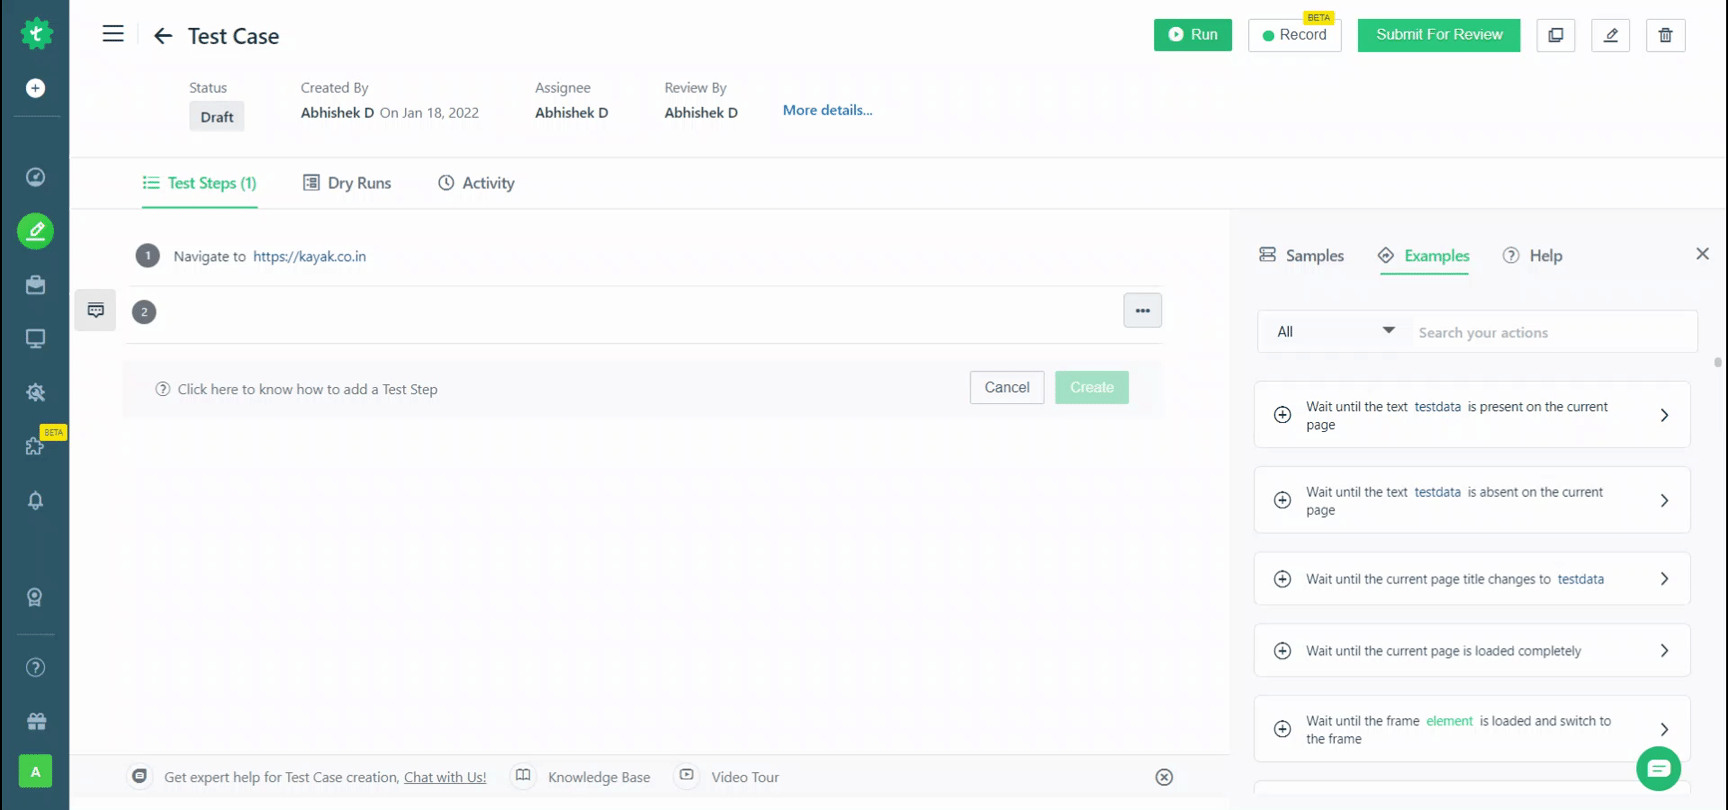
Task: Click the clone copy icon button
Action: (1556, 35)
